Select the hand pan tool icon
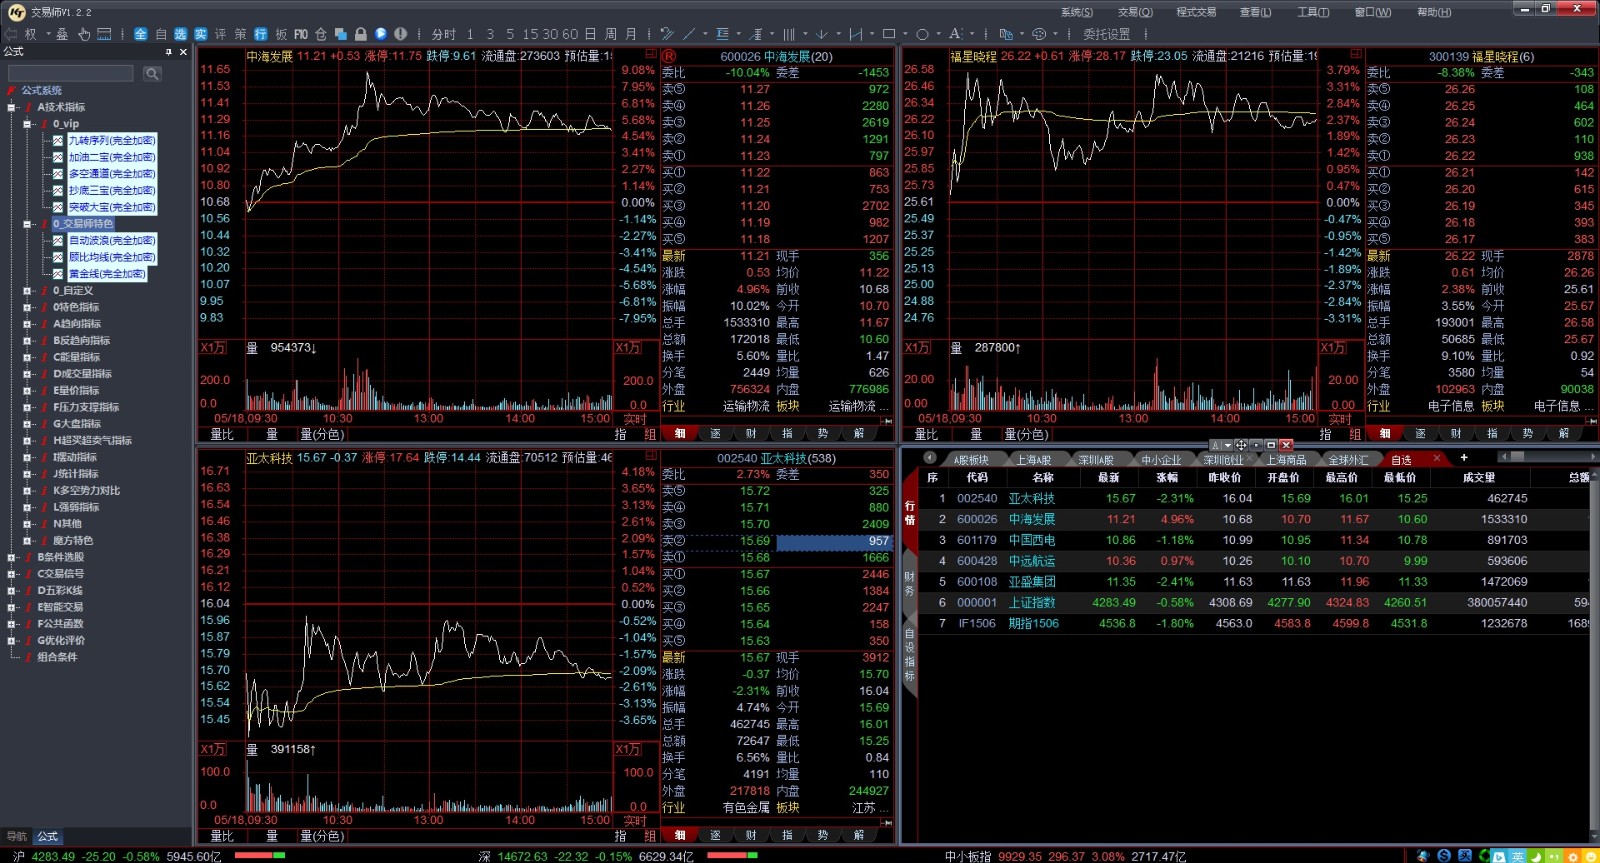 (x=84, y=34)
